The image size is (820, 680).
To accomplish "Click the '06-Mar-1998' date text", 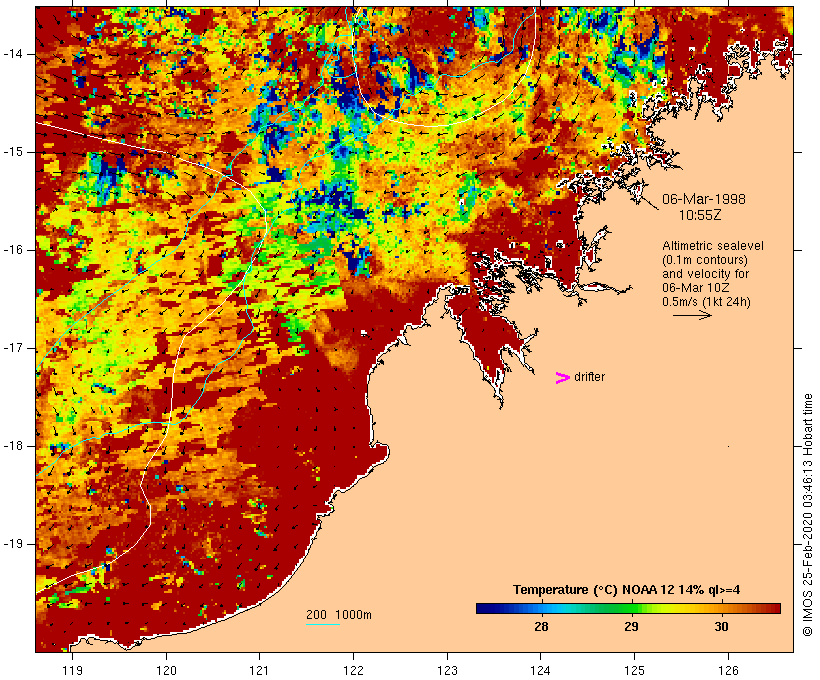I will [x=704, y=199].
